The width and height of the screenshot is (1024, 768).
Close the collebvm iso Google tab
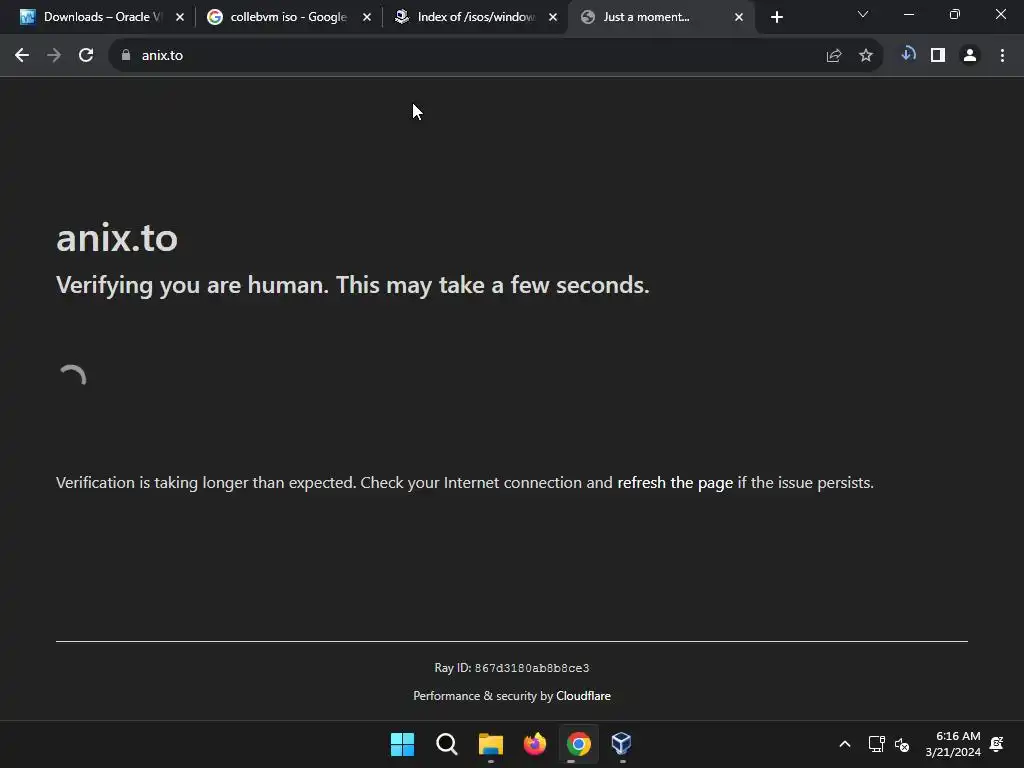point(366,17)
